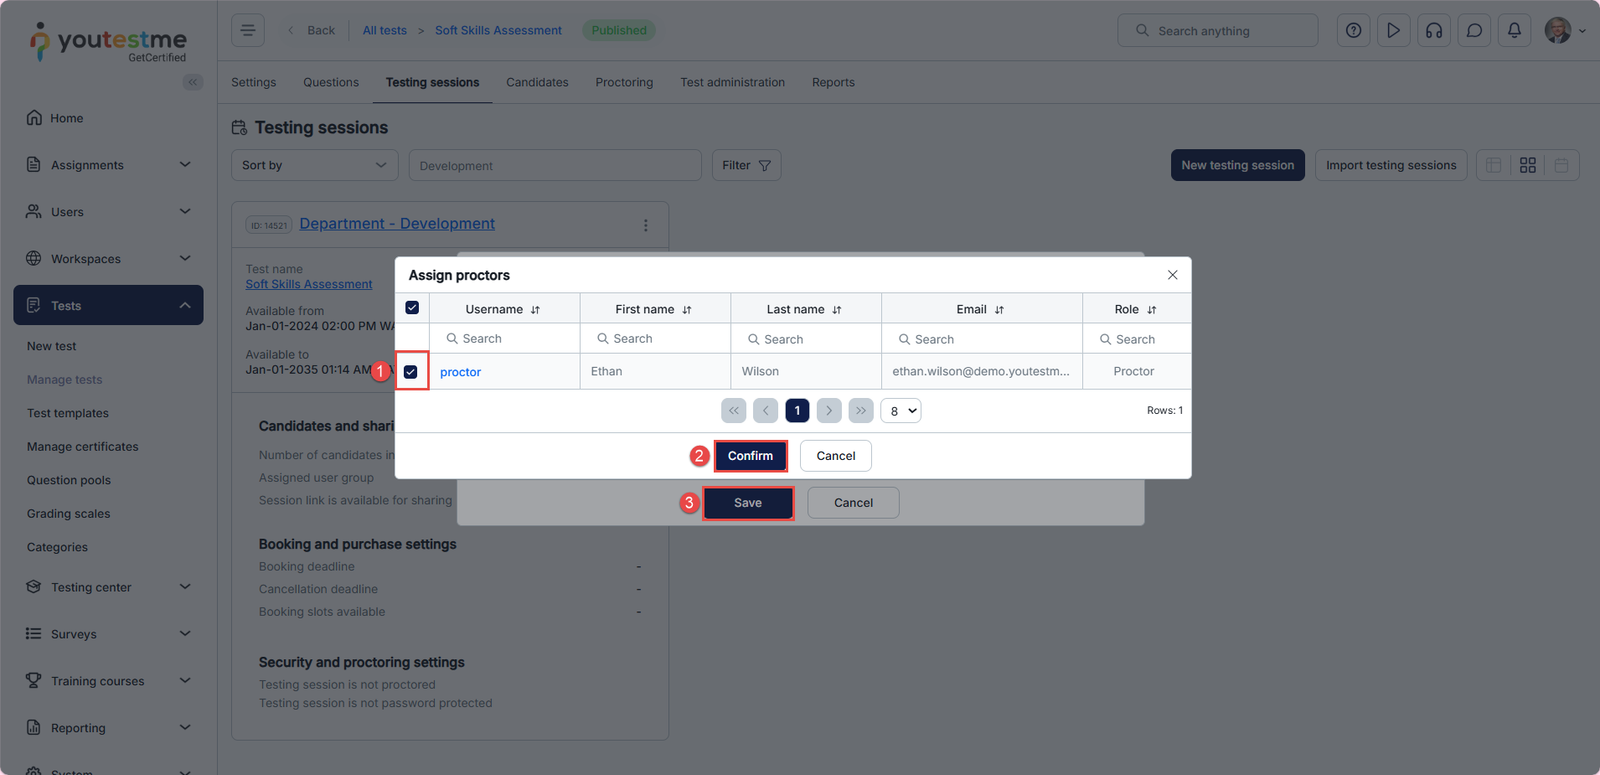This screenshot has height=775, width=1600.
Task: Open the proctor username link
Action: [x=460, y=372]
